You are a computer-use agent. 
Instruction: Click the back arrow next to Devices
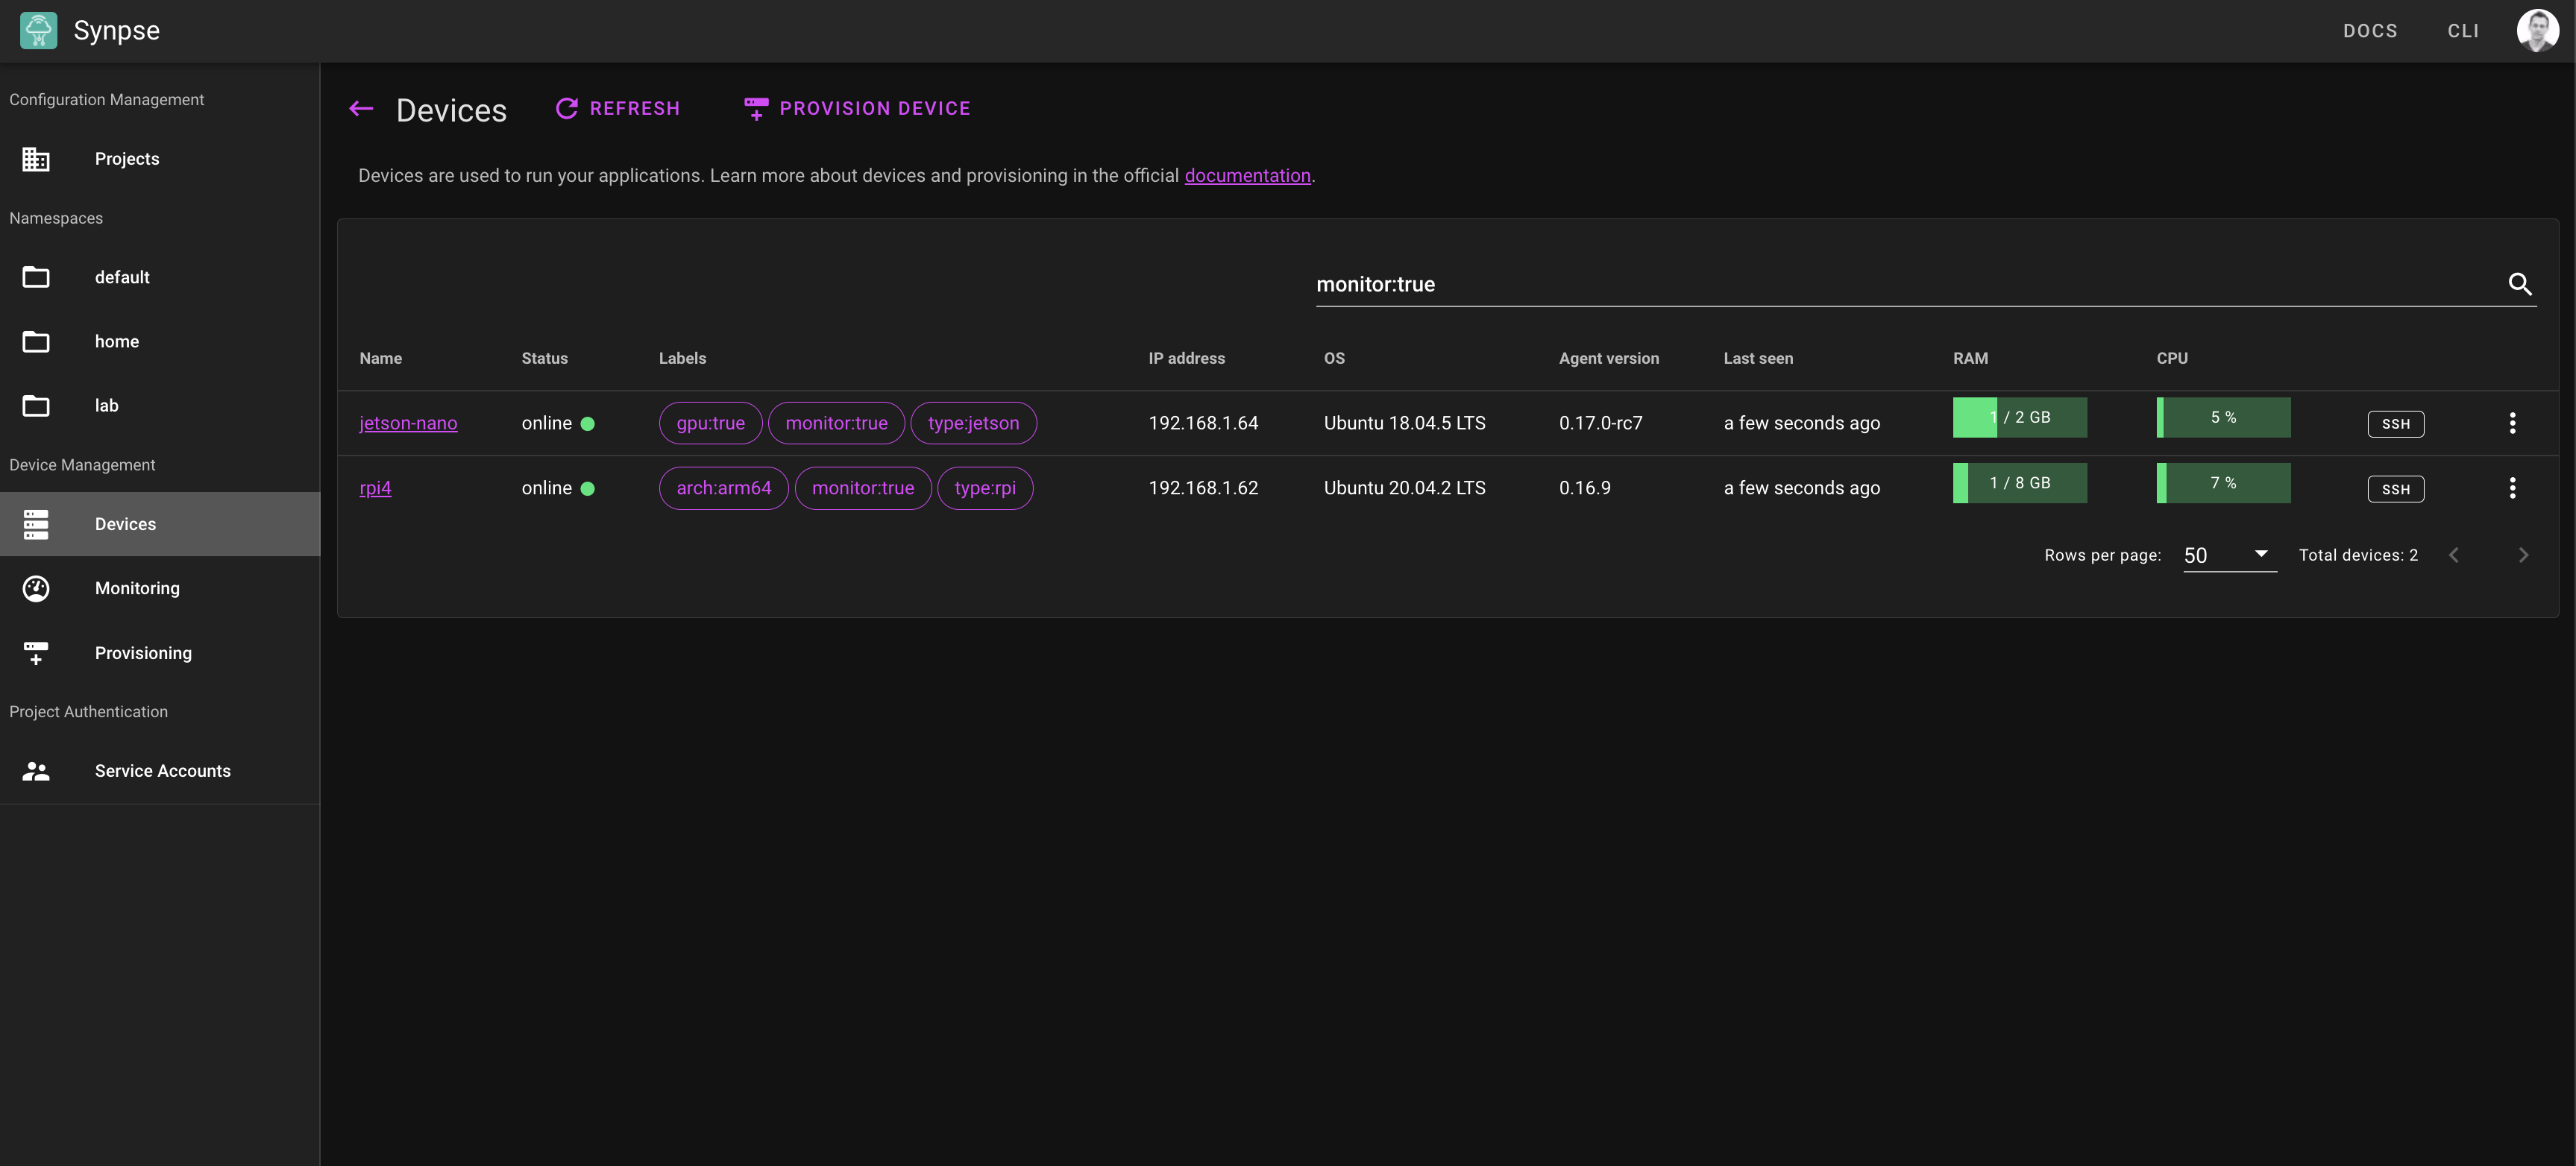[361, 109]
